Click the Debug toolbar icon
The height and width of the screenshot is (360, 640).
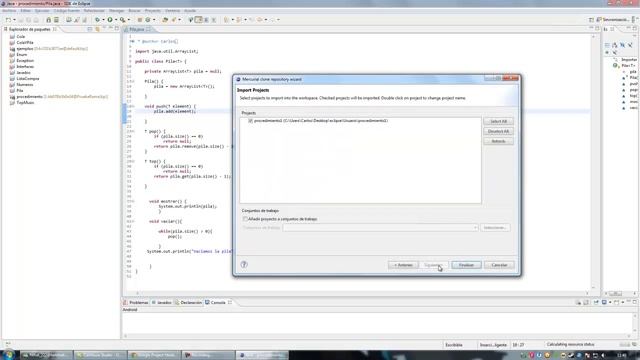(97, 20)
